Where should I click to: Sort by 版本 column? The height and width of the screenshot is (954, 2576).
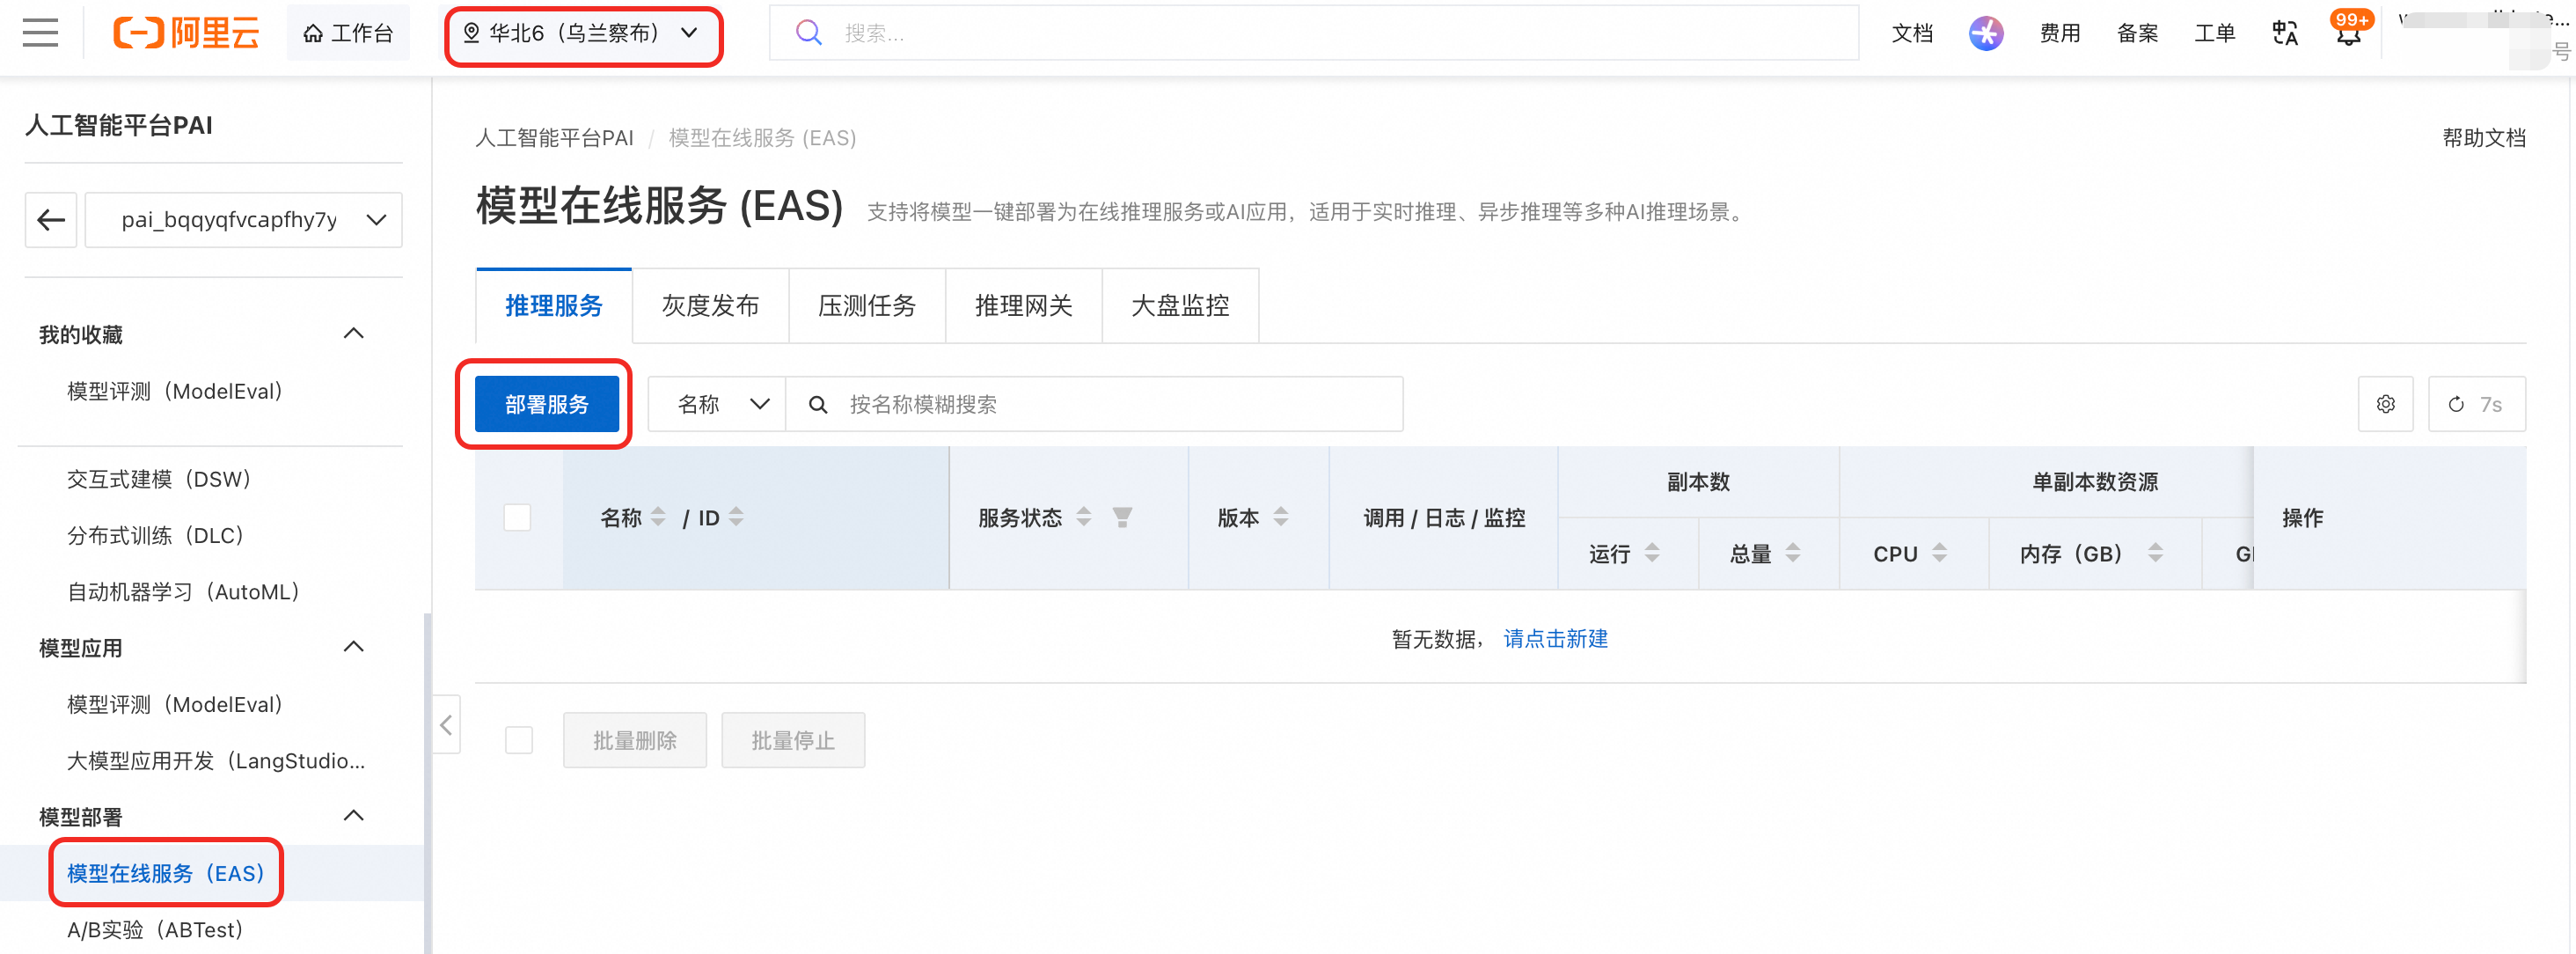[1281, 517]
